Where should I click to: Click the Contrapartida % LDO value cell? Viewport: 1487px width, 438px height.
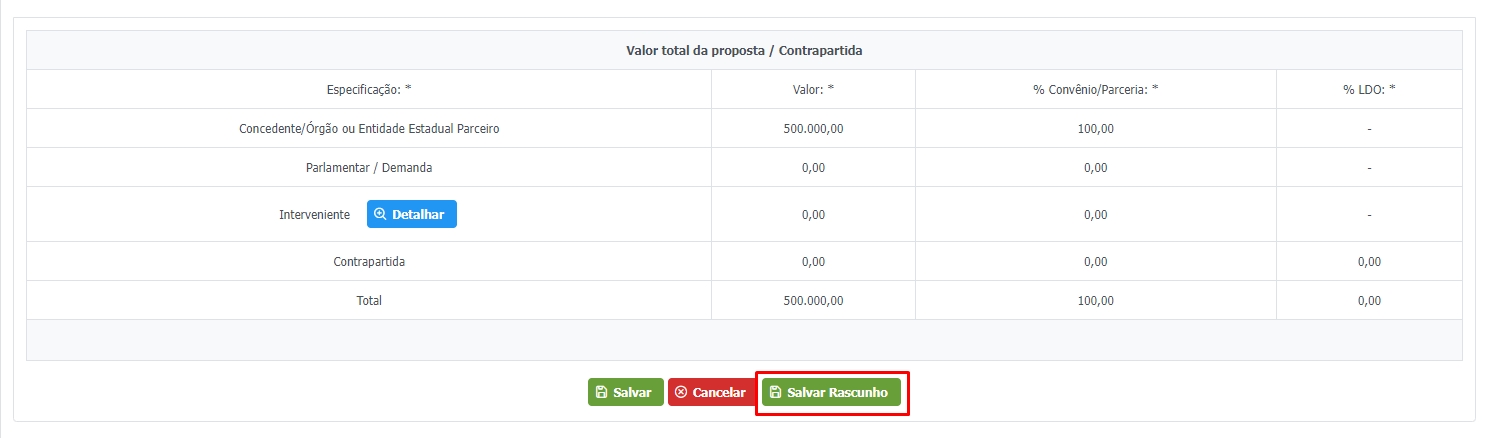click(x=1369, y=262)
